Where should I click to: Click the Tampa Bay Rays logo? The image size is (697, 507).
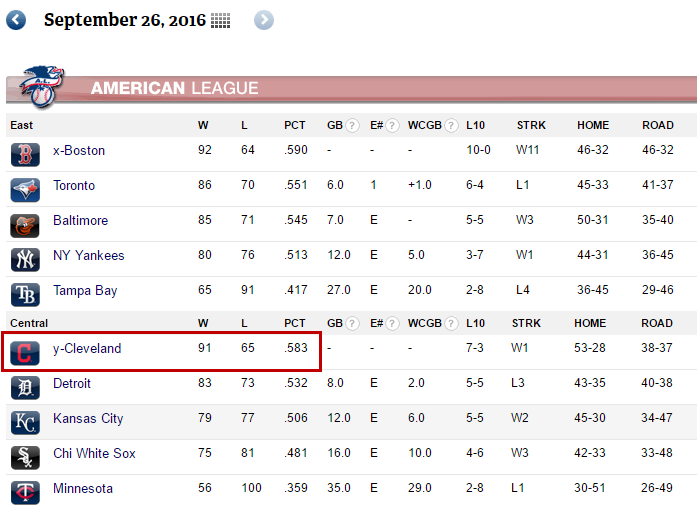pyautogui.click(x=25, y=295)
